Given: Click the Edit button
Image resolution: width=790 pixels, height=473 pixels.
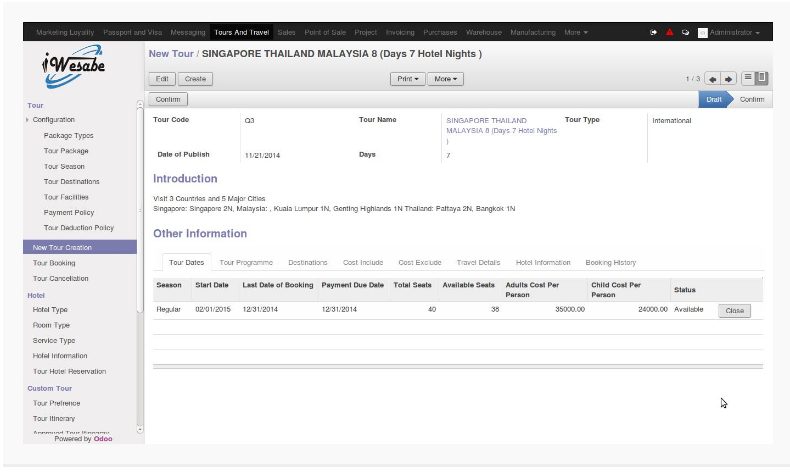Looking at the screenshot, I should (x=162, y=78).
